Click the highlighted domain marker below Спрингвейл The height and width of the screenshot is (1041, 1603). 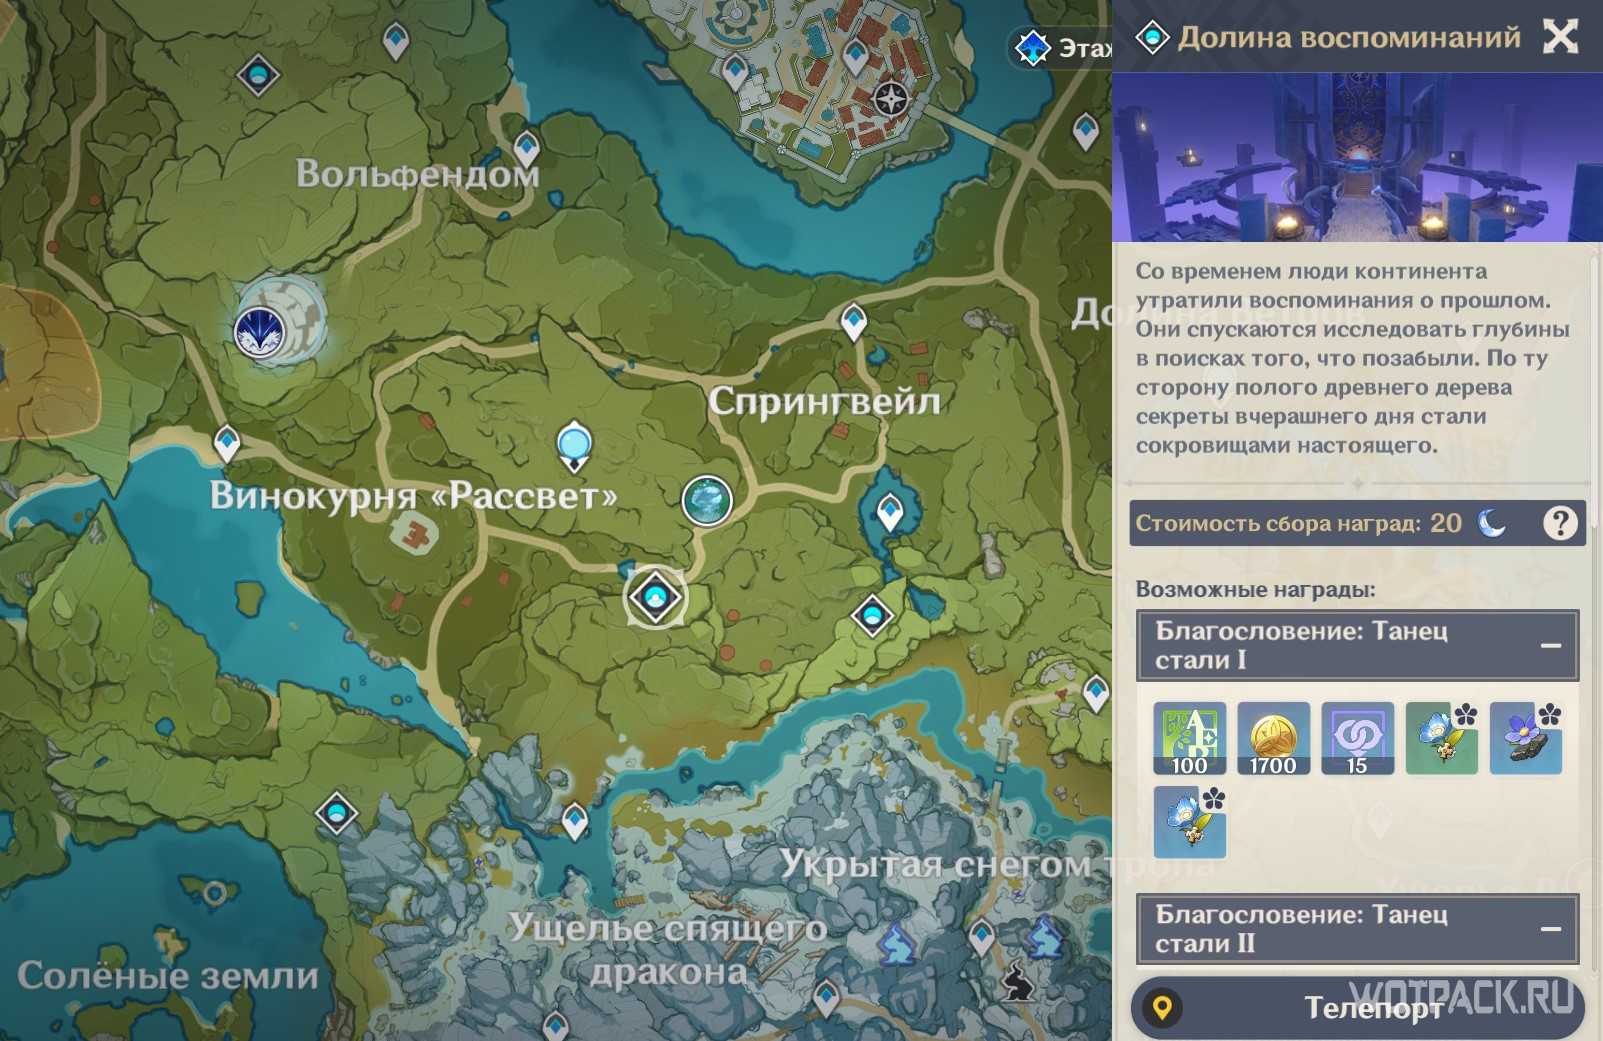point(656,597)
